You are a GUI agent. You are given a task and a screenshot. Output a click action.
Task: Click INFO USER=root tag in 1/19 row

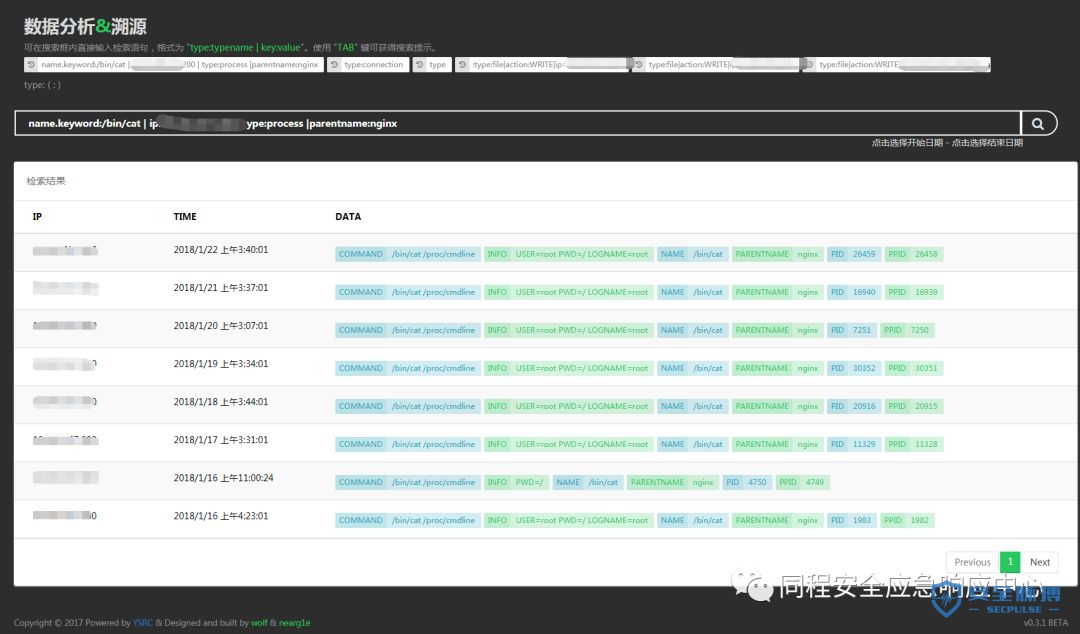click(568, 368)
